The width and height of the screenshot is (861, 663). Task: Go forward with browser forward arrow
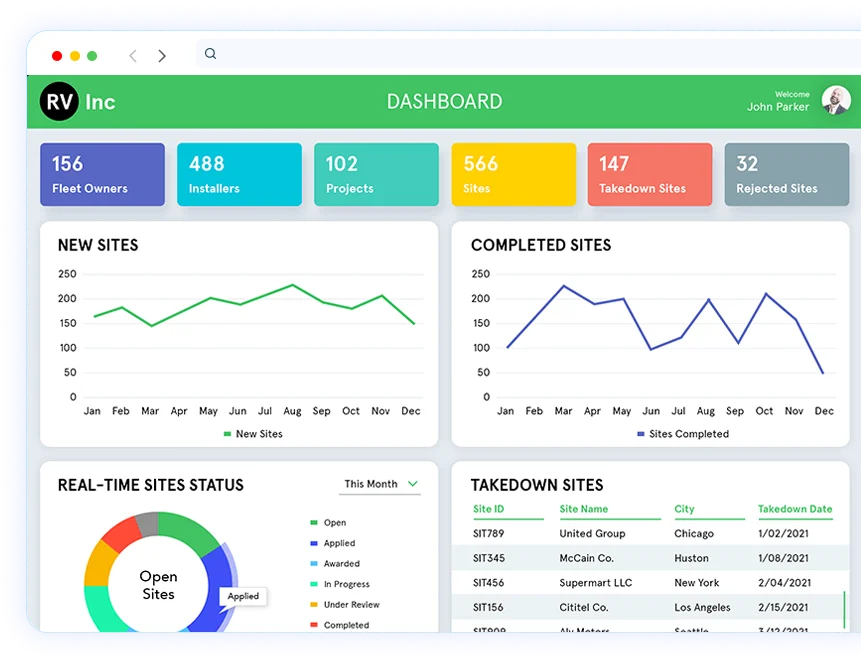162,56
